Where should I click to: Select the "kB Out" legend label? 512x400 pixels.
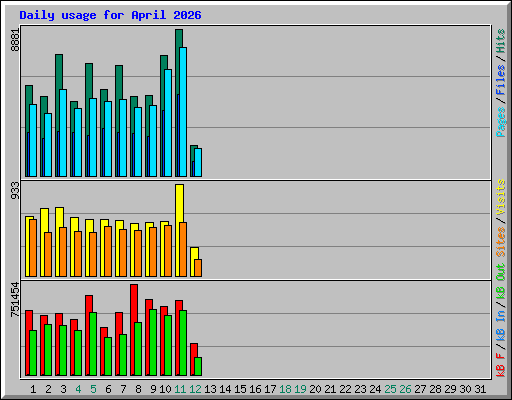[x=501, y=281]
